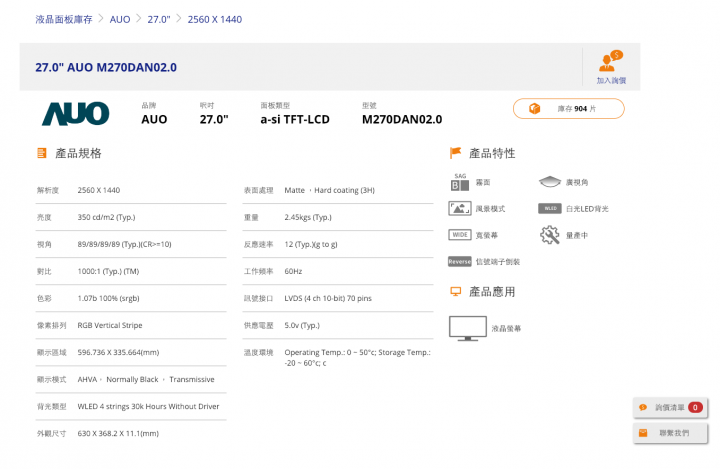Click the WLED 白光LED背光 icon

(x=550, y=209)
